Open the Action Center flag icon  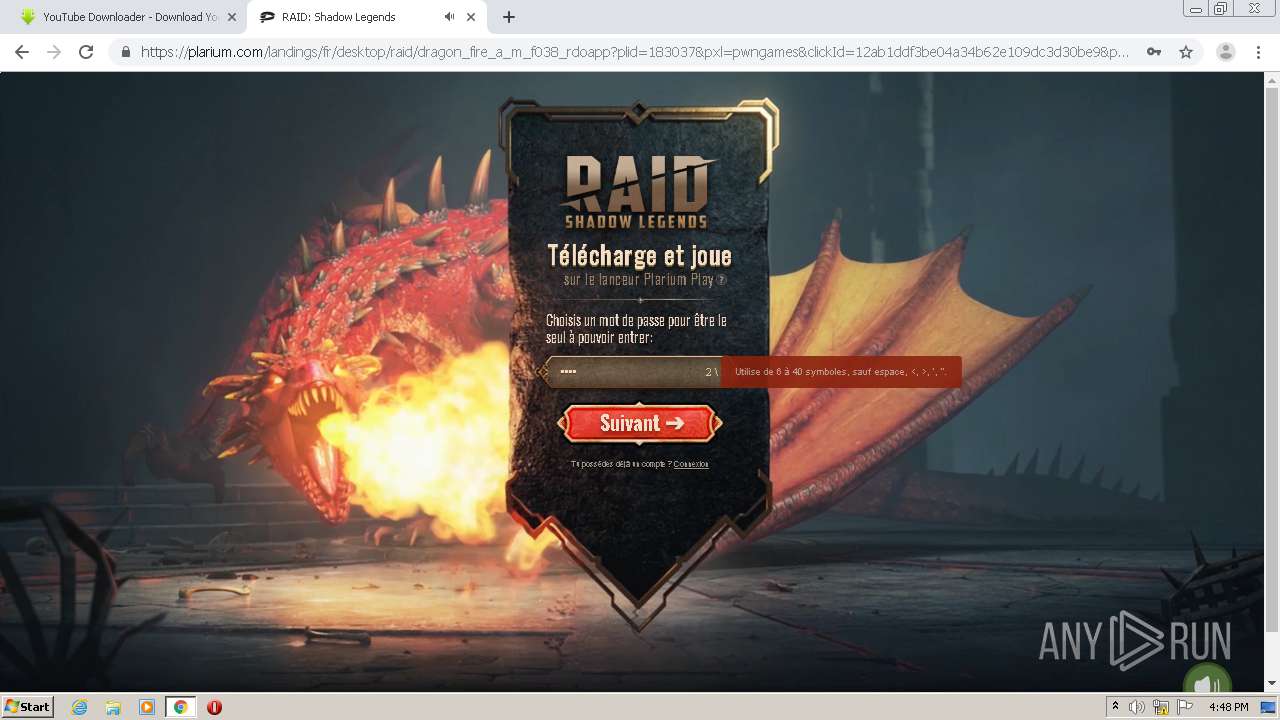point(1185,707)
